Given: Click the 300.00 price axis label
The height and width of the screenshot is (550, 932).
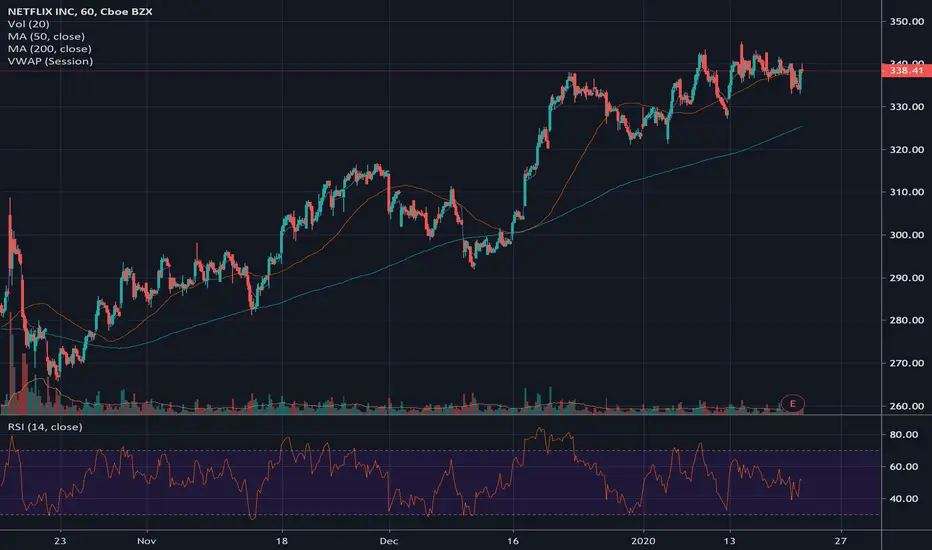Looking at the screenshot, I should pyautogui.click(x=906, y=235).
